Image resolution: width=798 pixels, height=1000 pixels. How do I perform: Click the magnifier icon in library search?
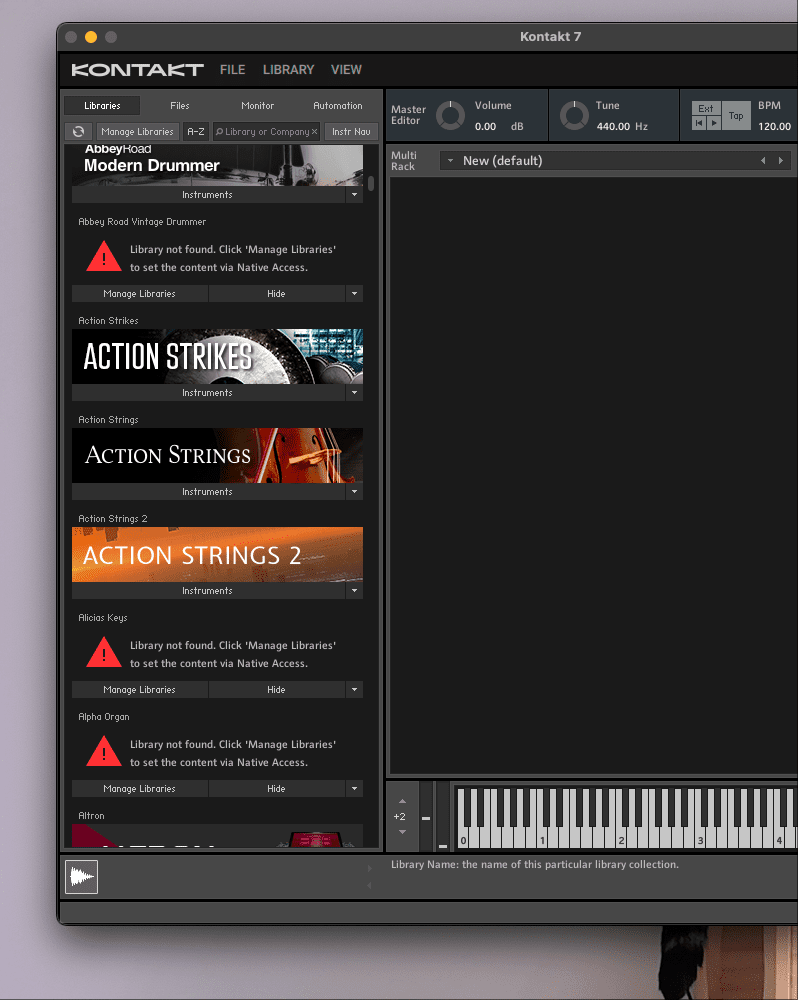click(219, 131)
